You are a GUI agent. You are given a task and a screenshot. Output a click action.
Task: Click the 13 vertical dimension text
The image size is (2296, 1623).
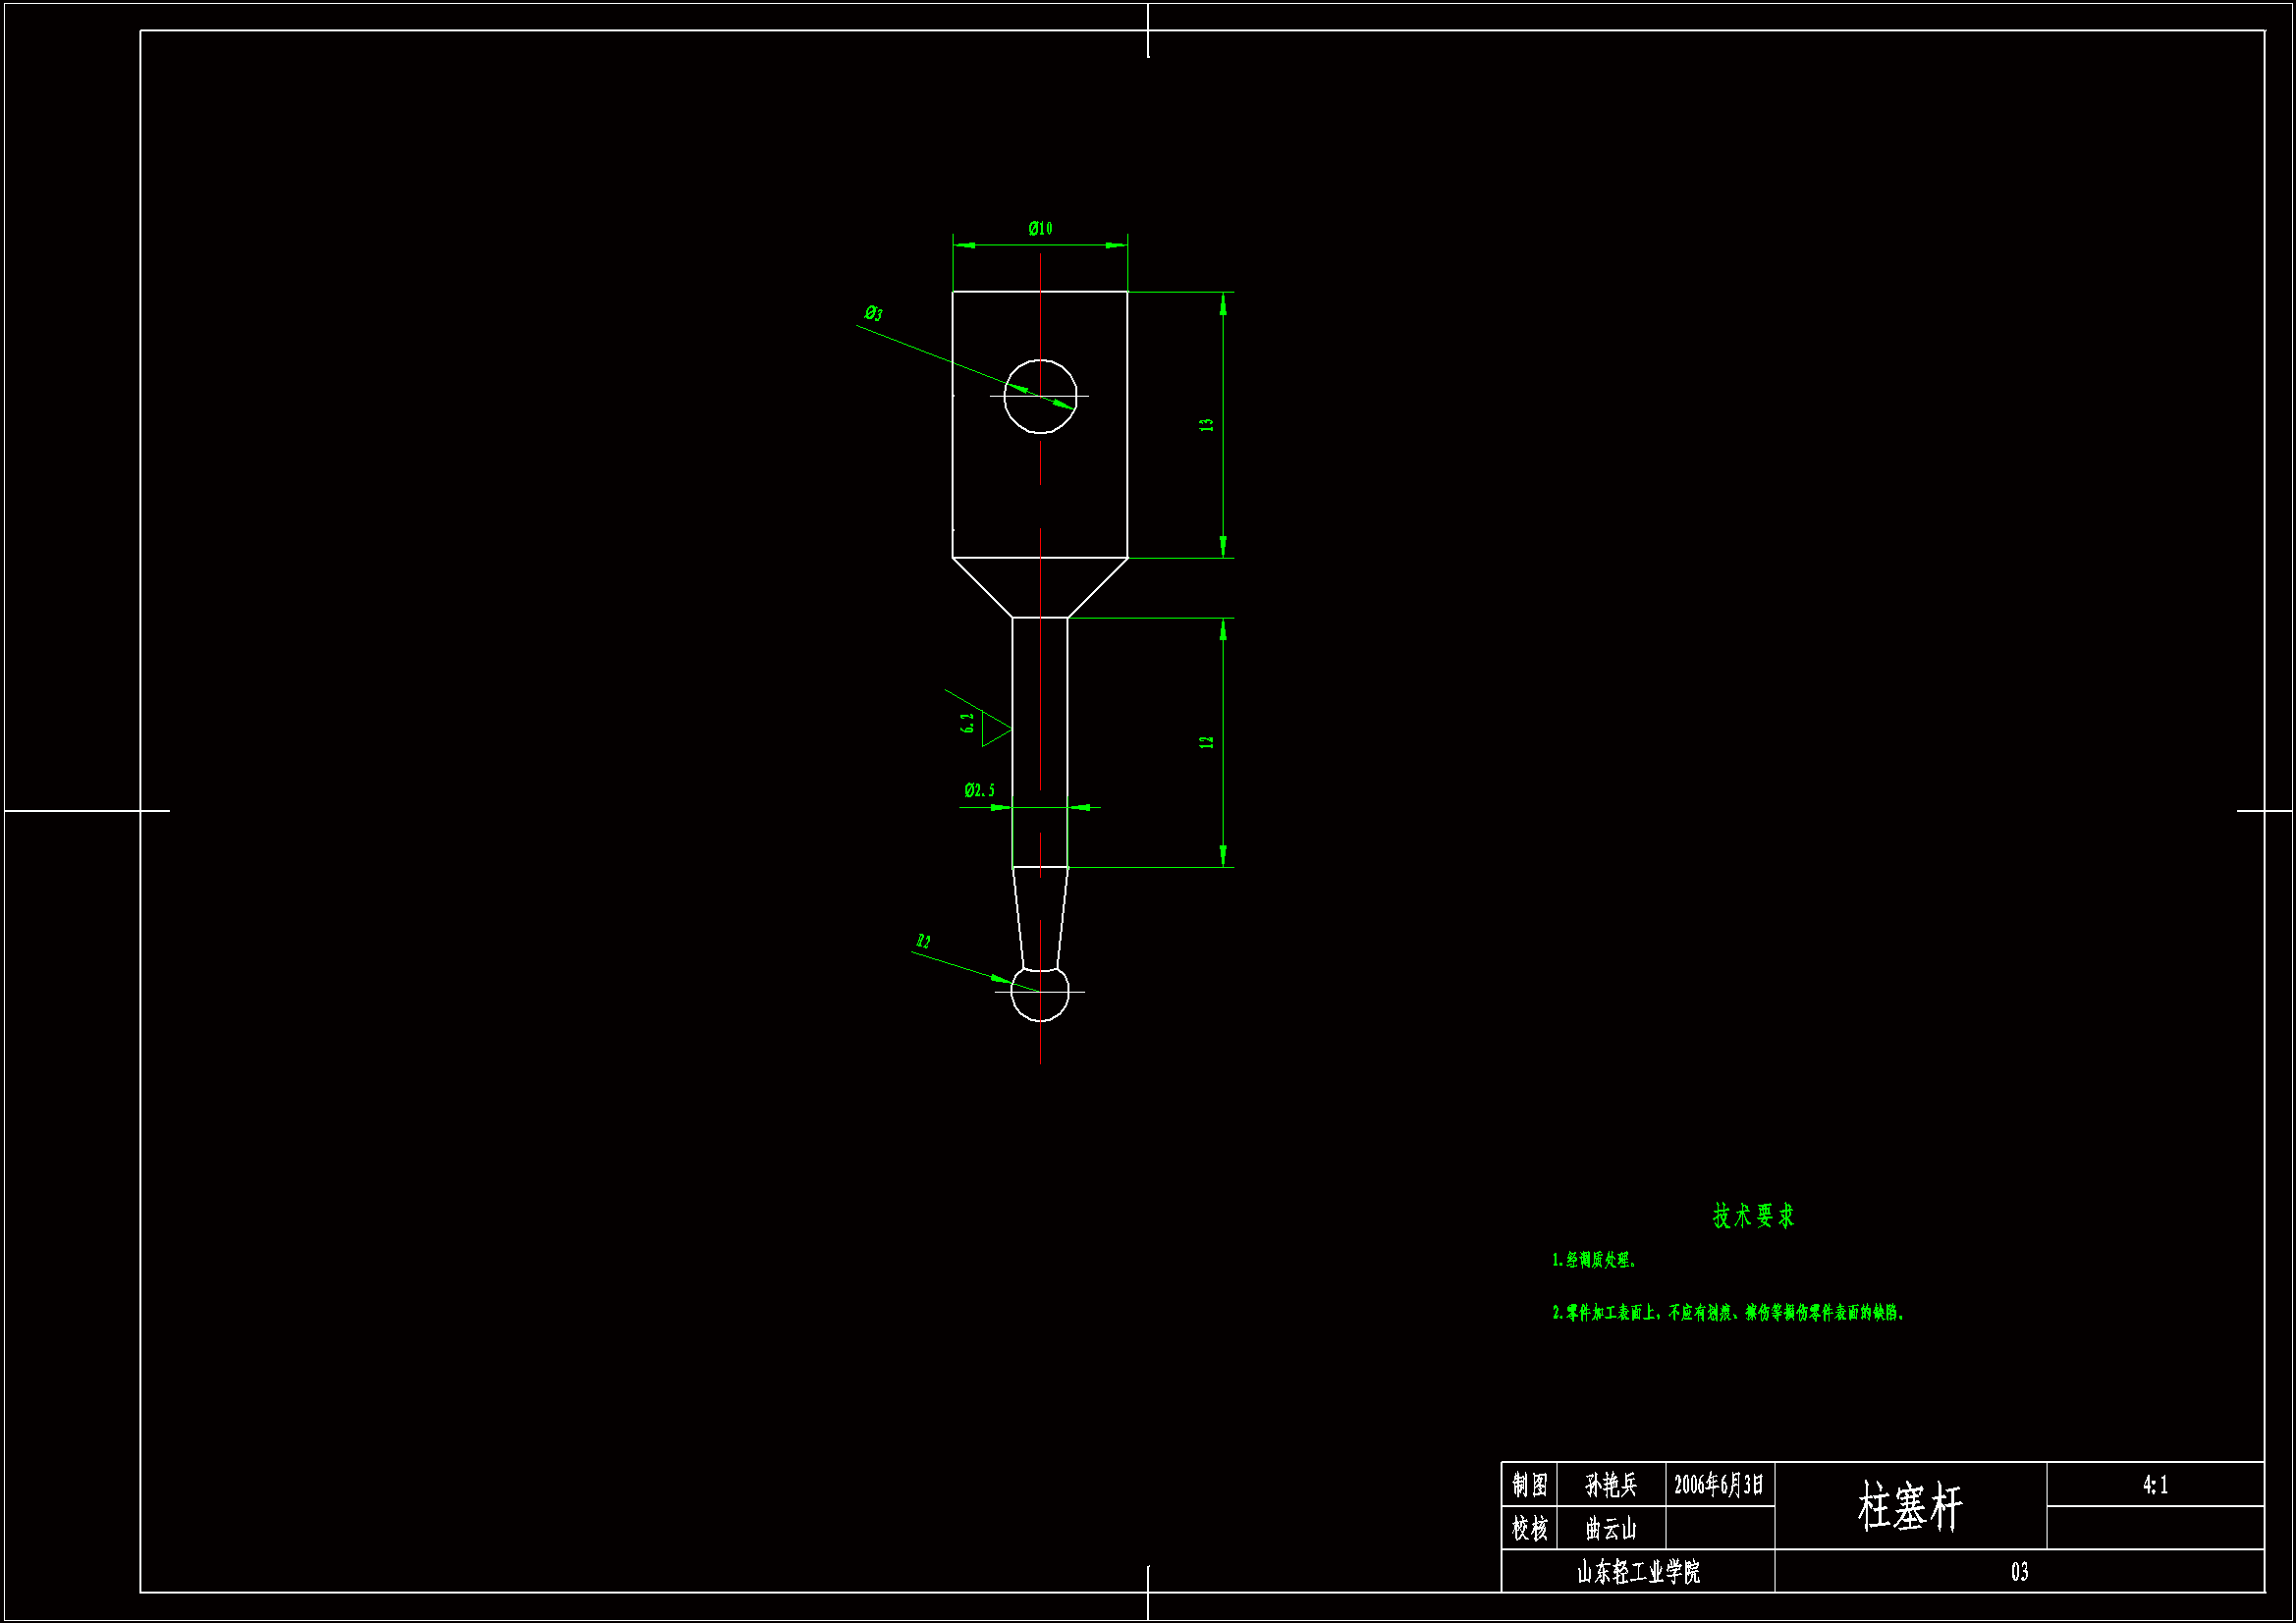click(1207, 425)
